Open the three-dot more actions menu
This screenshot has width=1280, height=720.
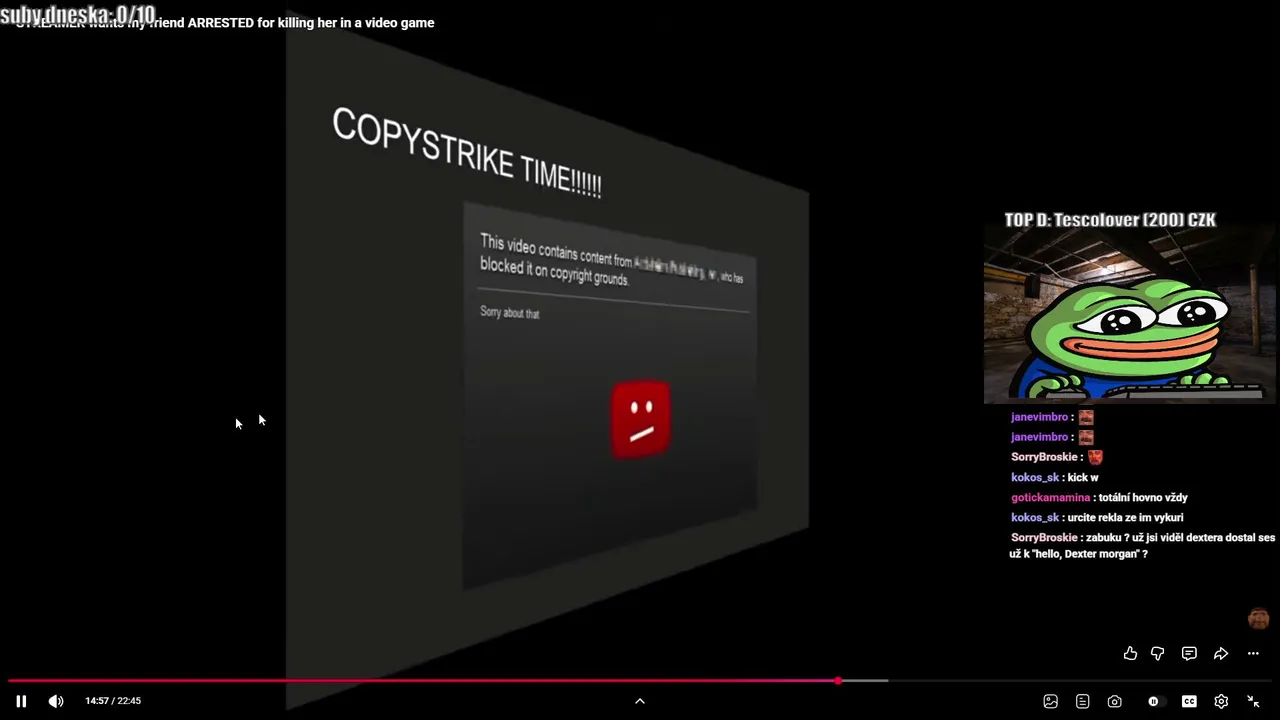[x=1253, y=653]
